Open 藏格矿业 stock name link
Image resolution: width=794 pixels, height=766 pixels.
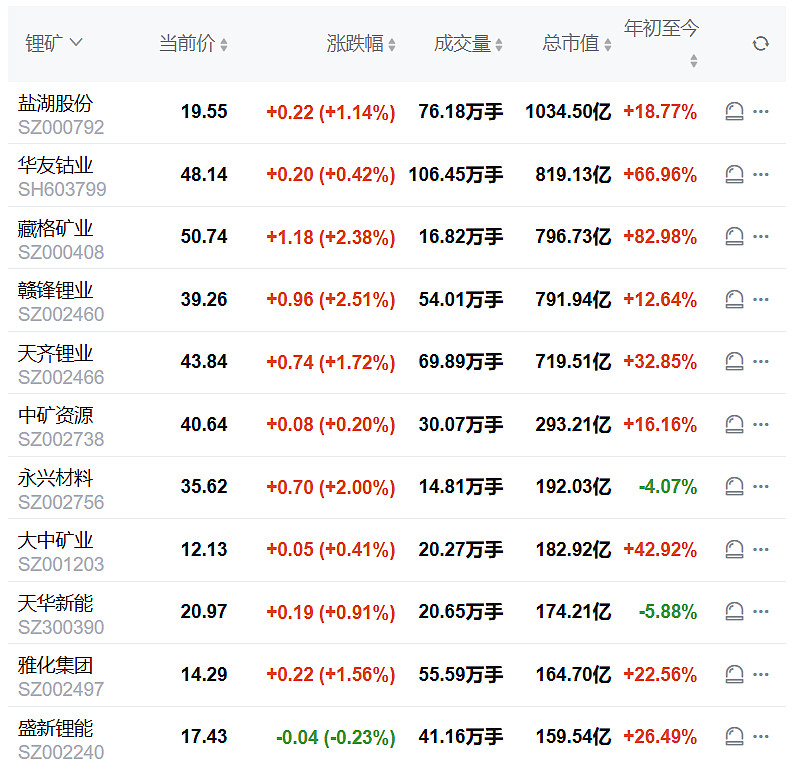tap(55, 228)
